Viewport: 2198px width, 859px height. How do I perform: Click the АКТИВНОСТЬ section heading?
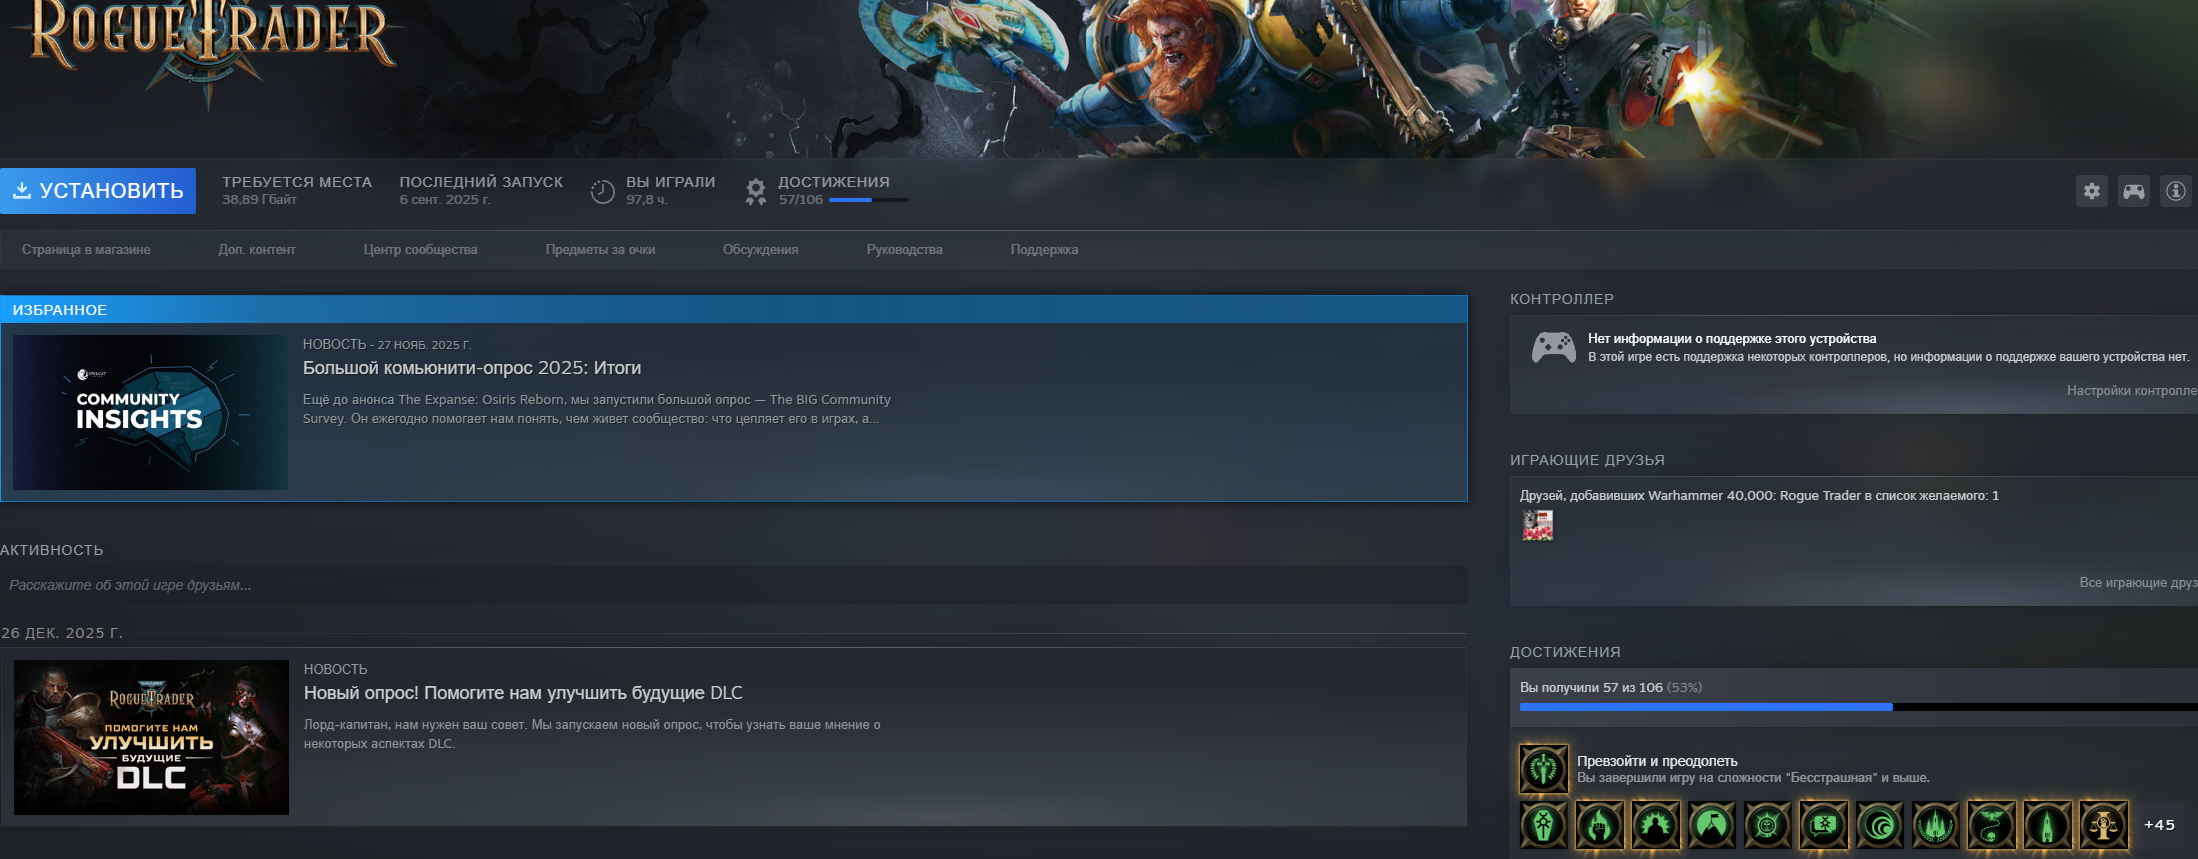(x=52, y=550)
